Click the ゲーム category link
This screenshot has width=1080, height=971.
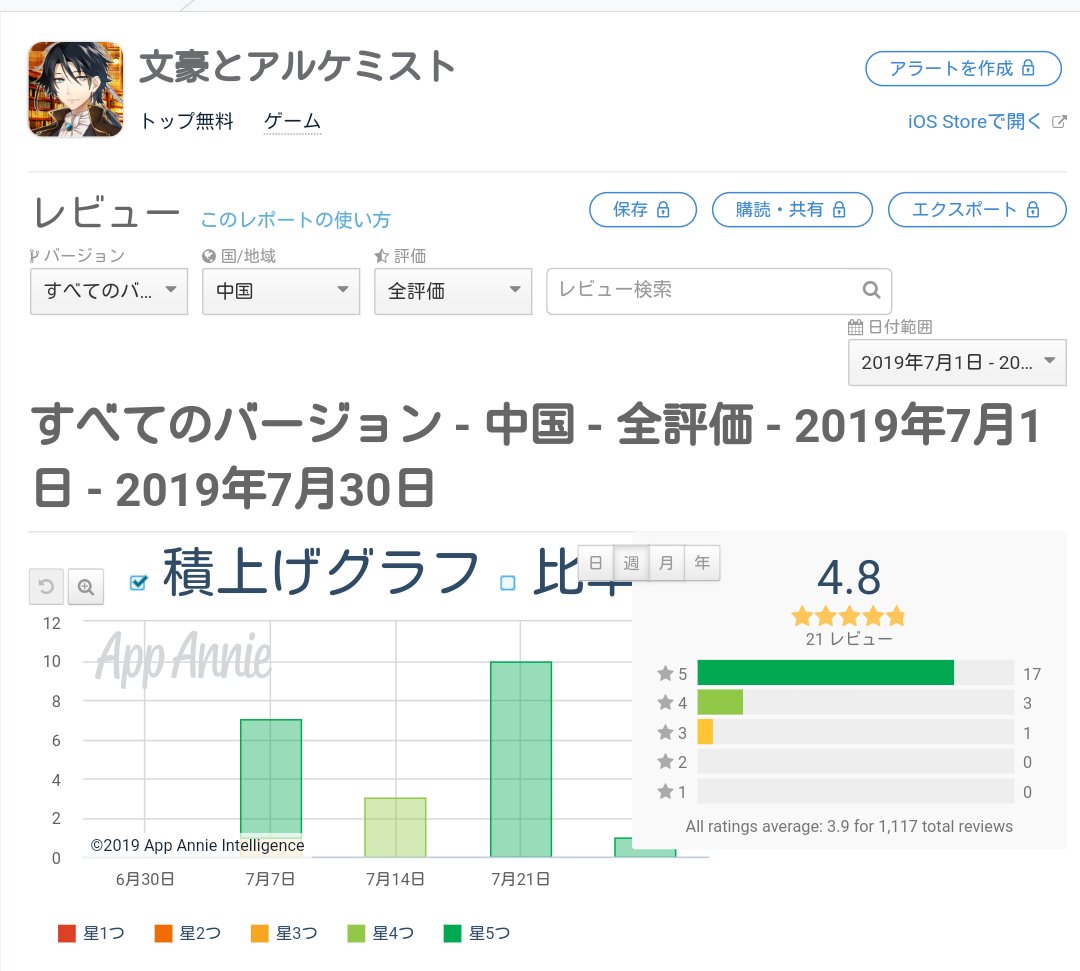[293, 121]
